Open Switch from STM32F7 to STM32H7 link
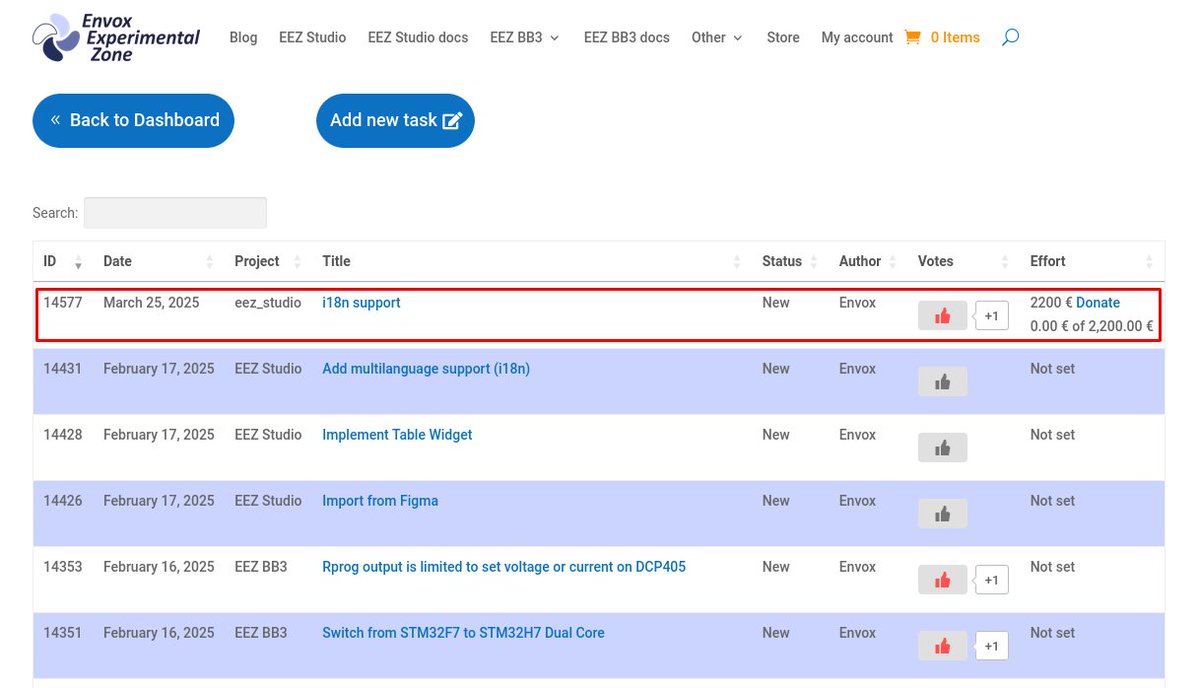 (x=463, y=632)
